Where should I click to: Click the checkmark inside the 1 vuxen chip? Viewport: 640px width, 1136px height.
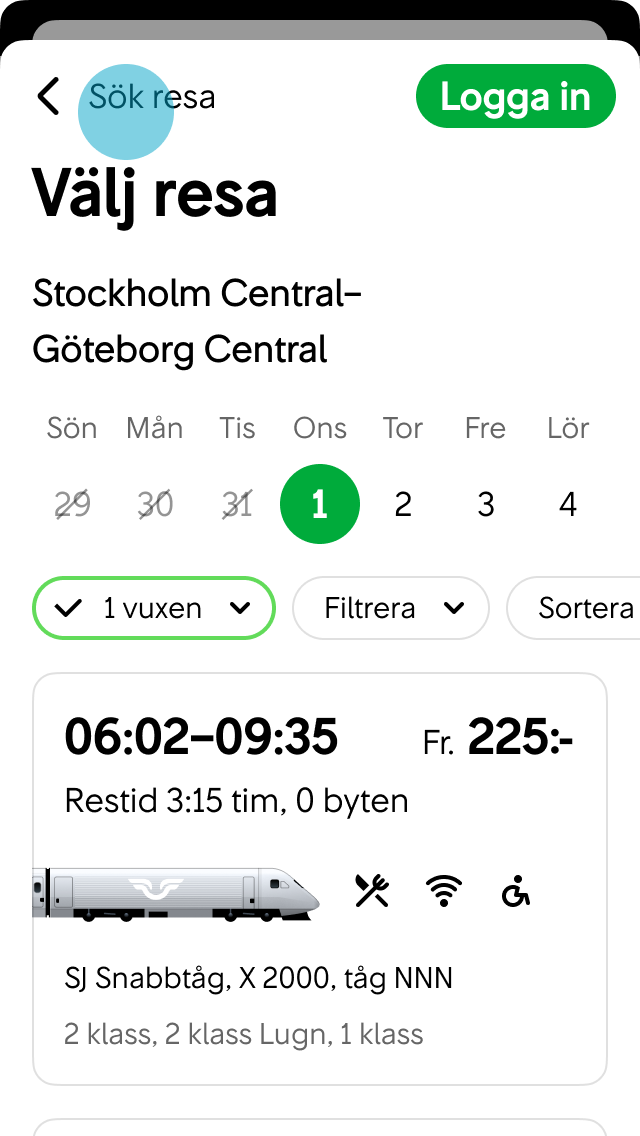point(70,608)
